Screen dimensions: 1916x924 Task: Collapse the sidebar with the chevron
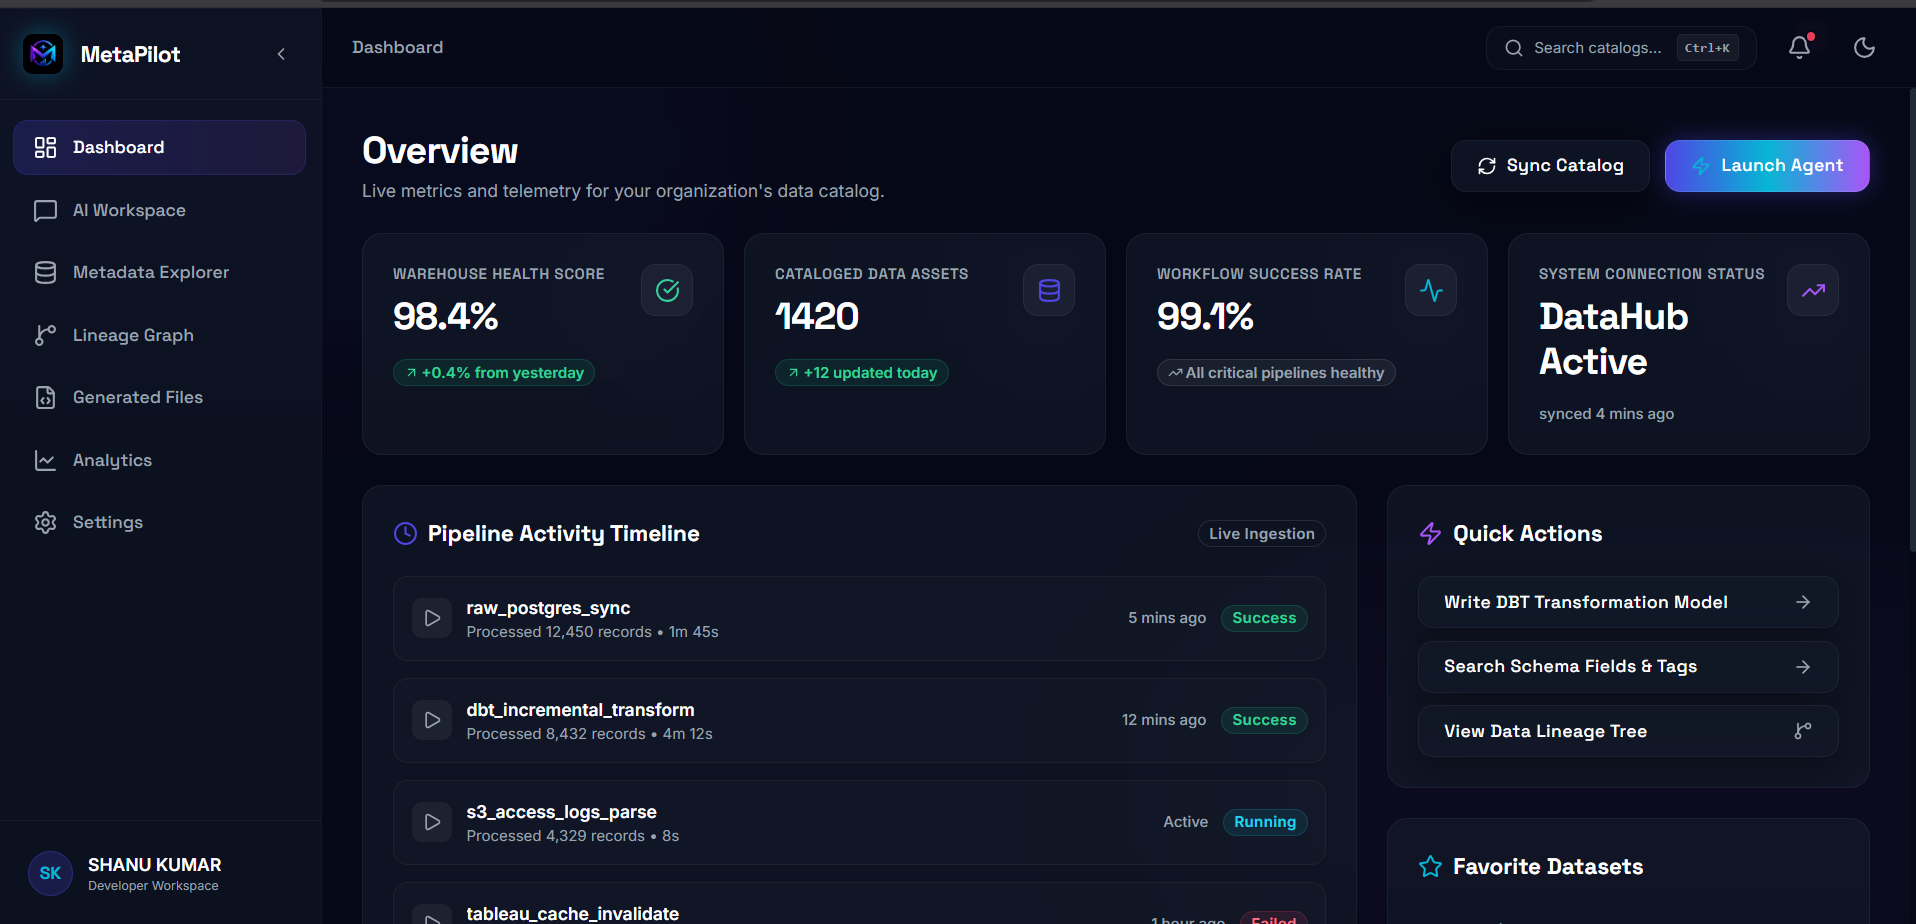pos(281,54)
